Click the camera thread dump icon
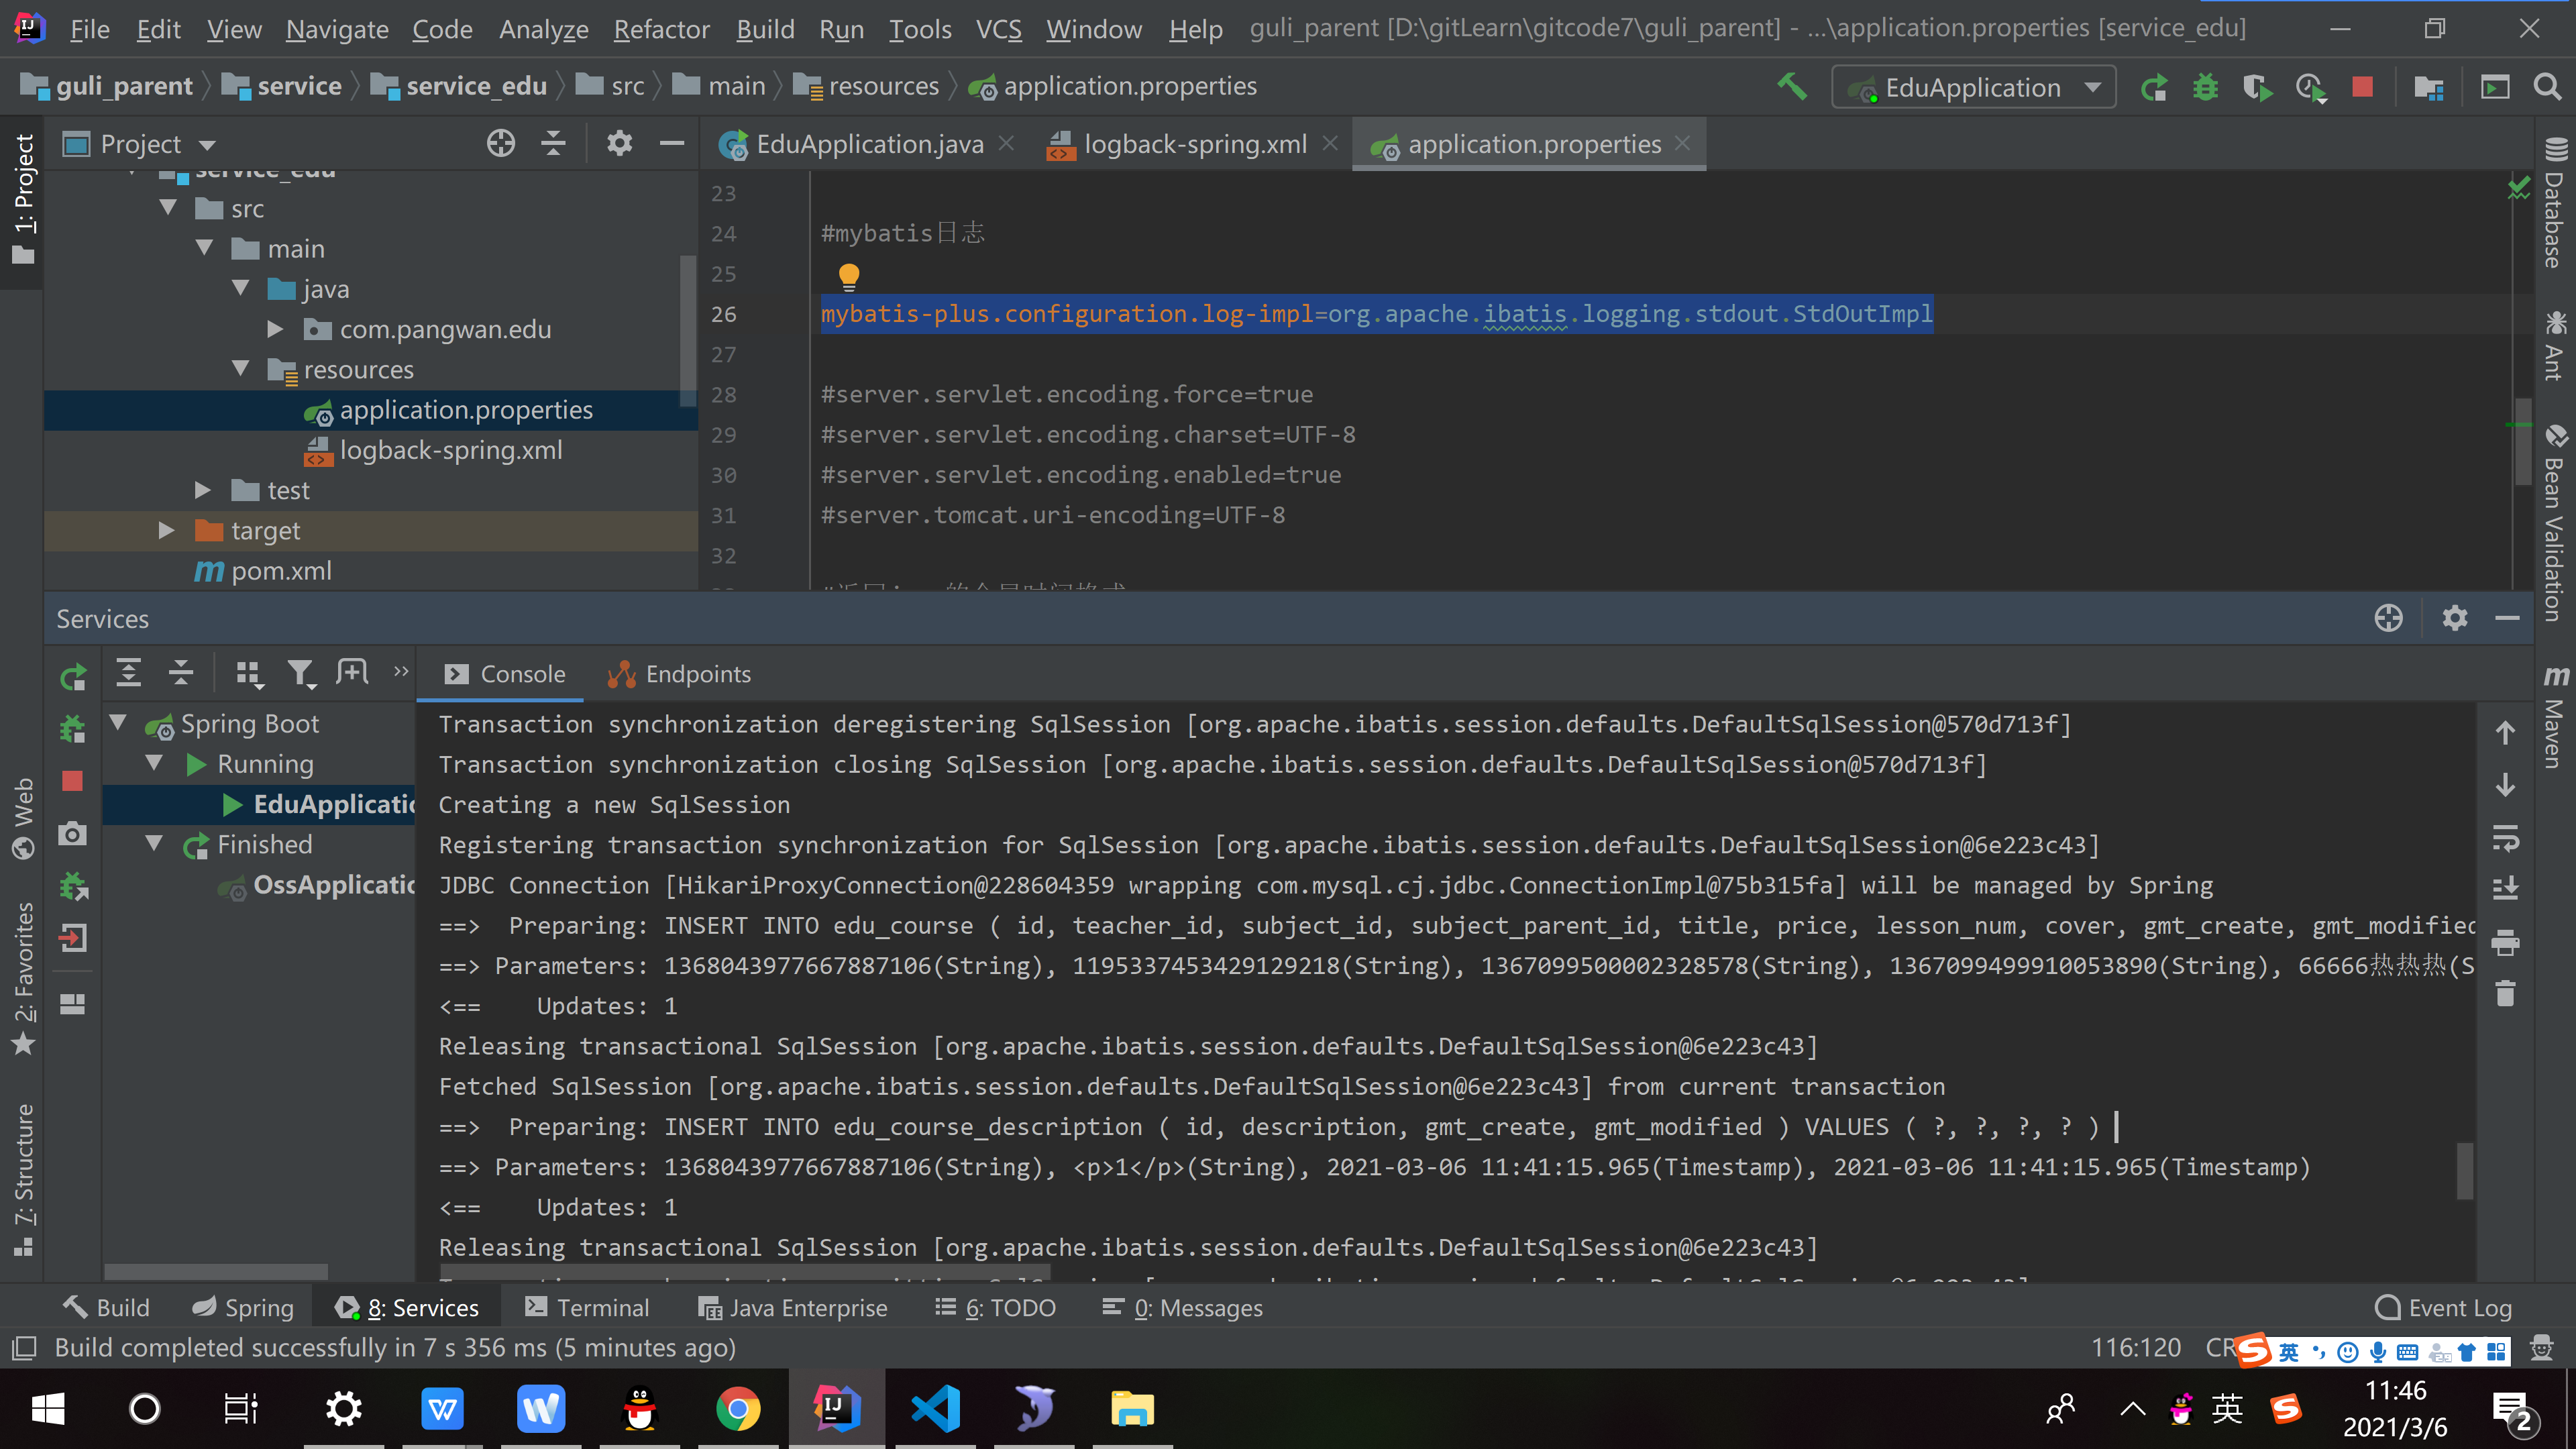2576x1449 pixels. (x=72, y=833)
